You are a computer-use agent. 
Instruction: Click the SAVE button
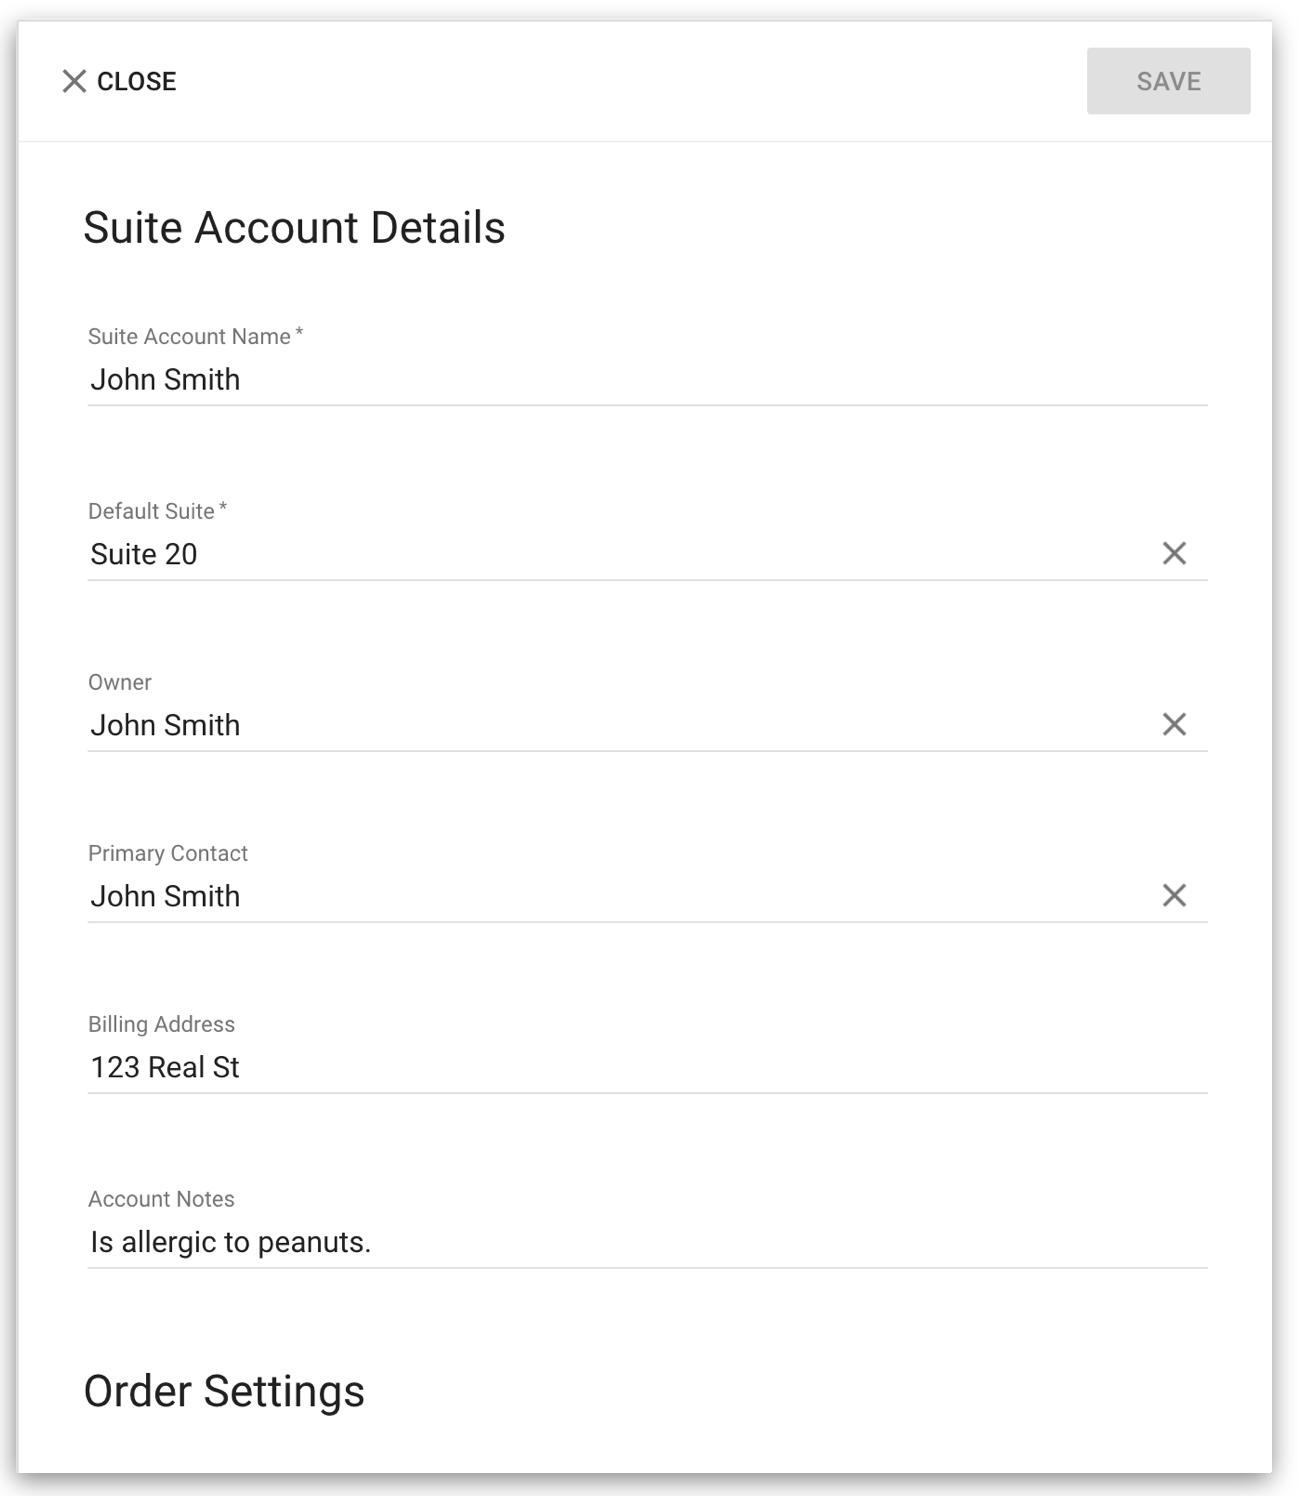coord(1168,81)
